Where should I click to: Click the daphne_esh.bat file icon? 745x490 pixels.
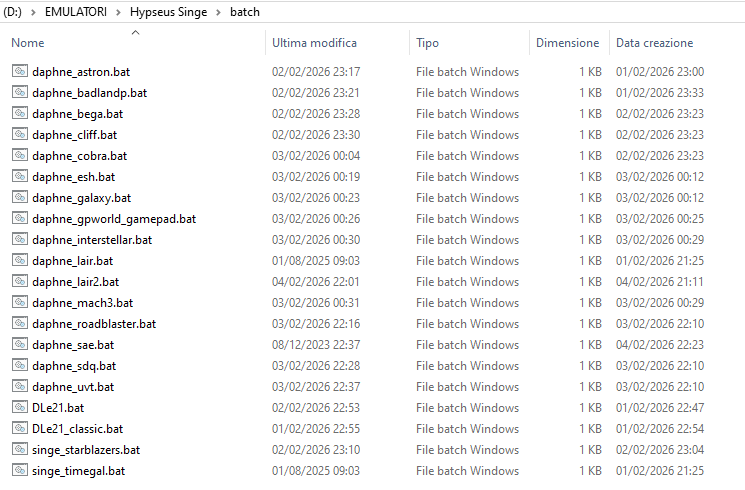coord(20,176)
